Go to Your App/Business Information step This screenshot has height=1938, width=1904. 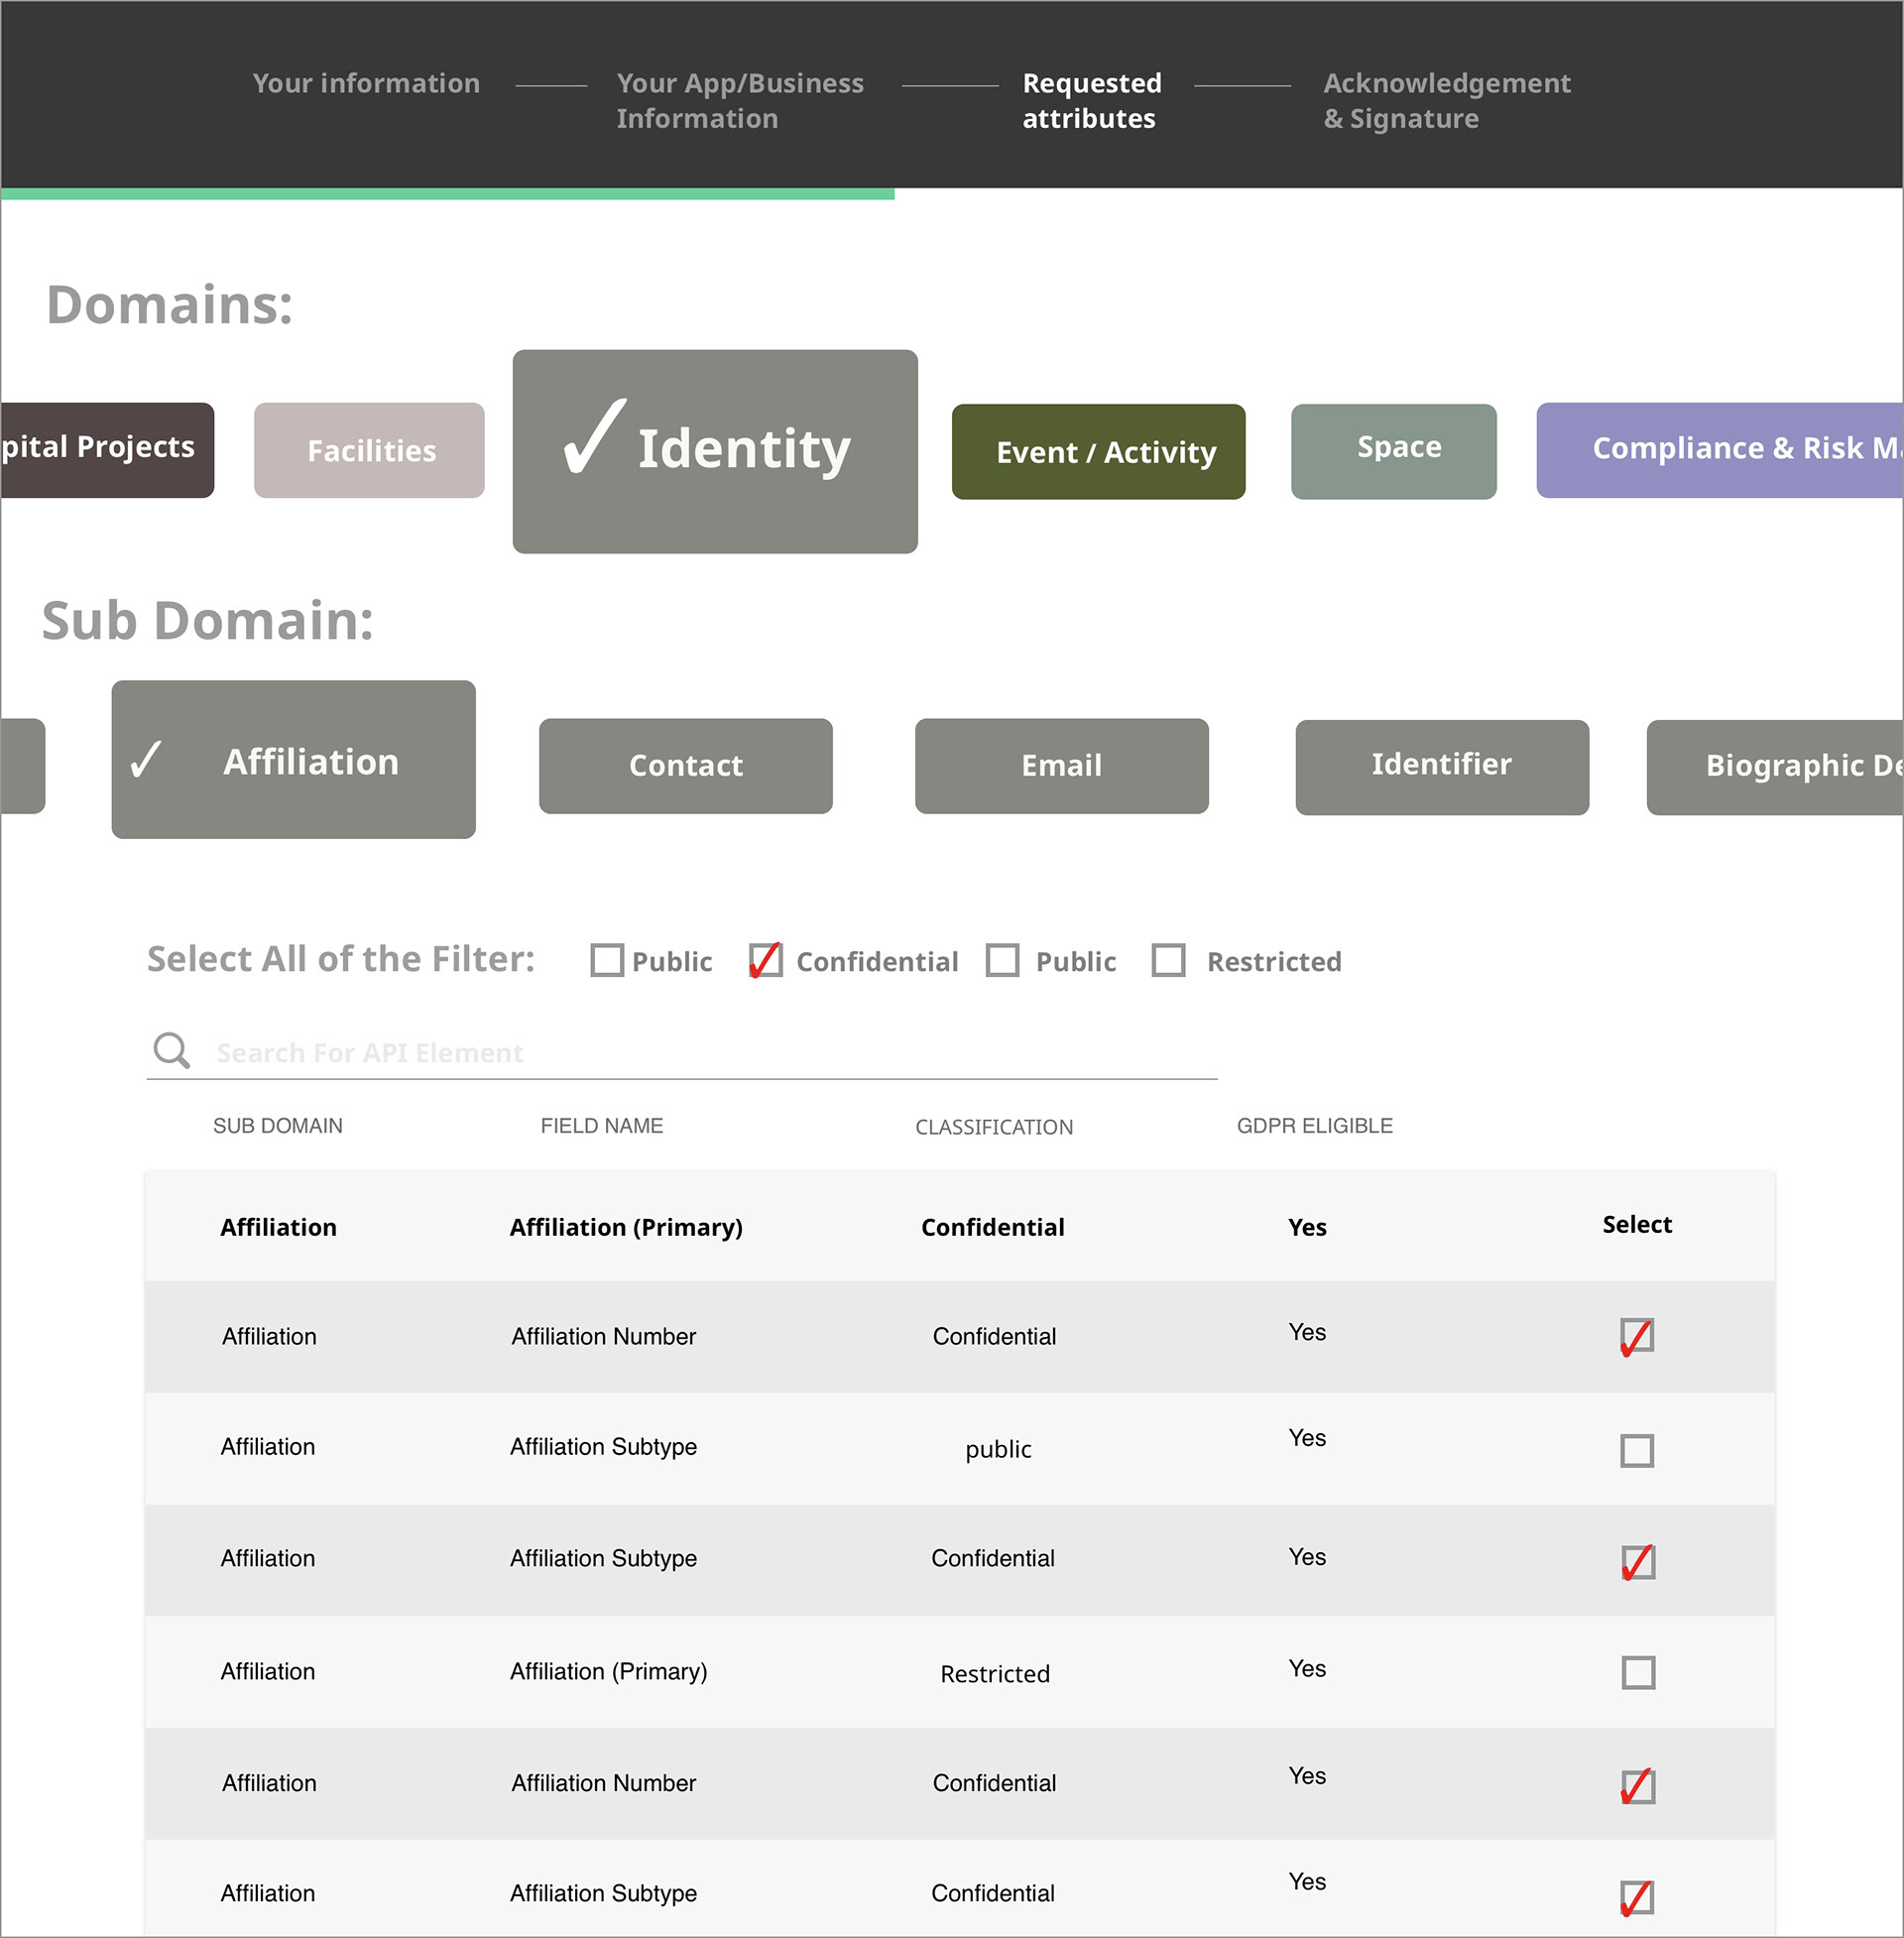740,100
